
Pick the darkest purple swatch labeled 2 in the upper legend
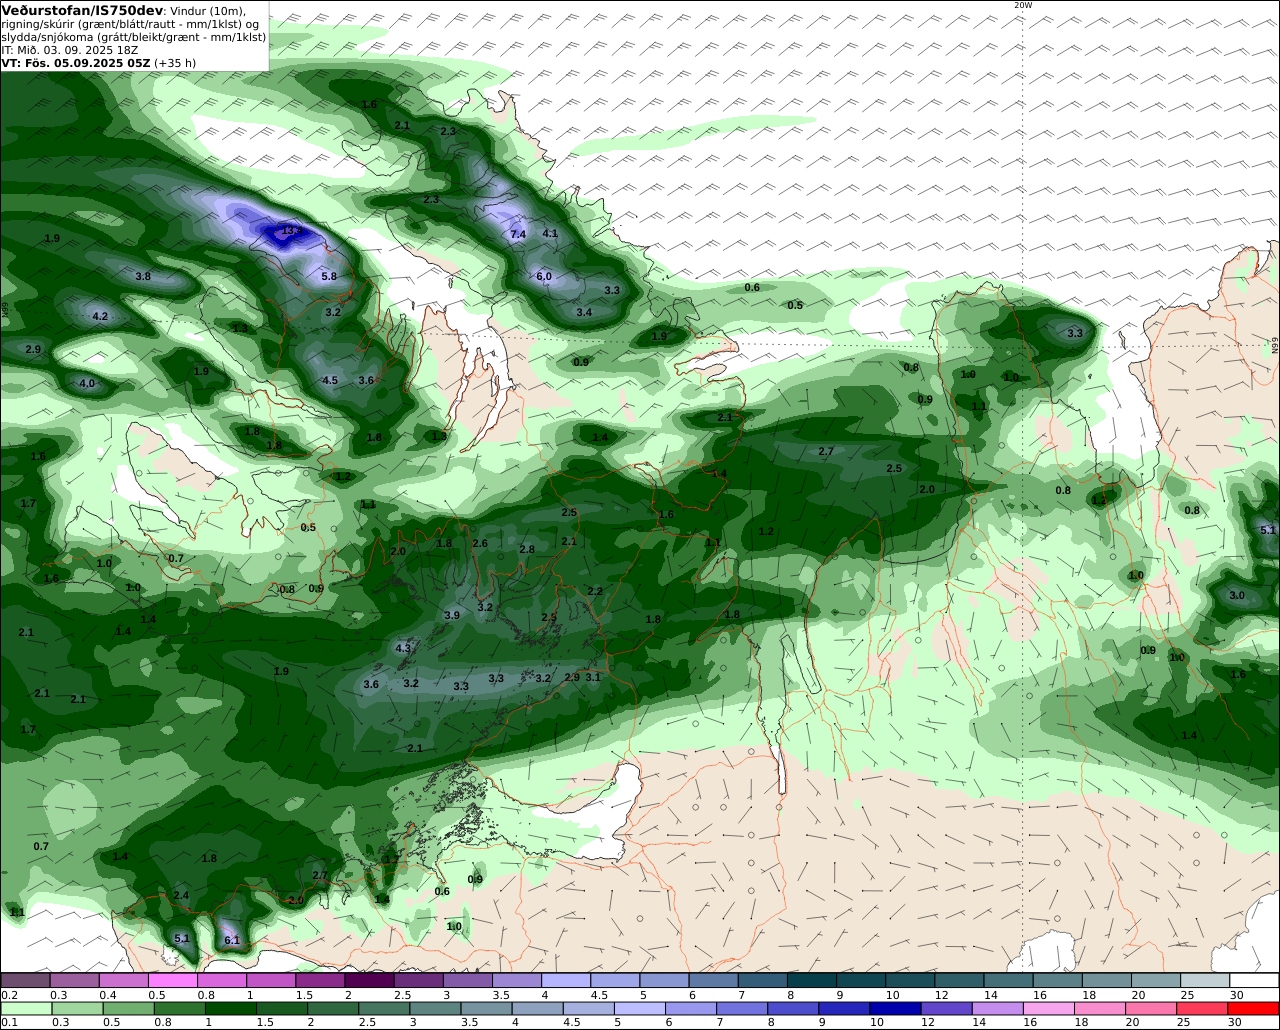[x=369, y=980]
